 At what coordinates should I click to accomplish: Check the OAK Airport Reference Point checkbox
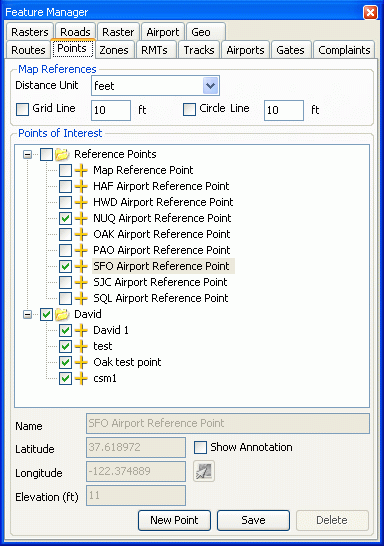click(65, 234)
